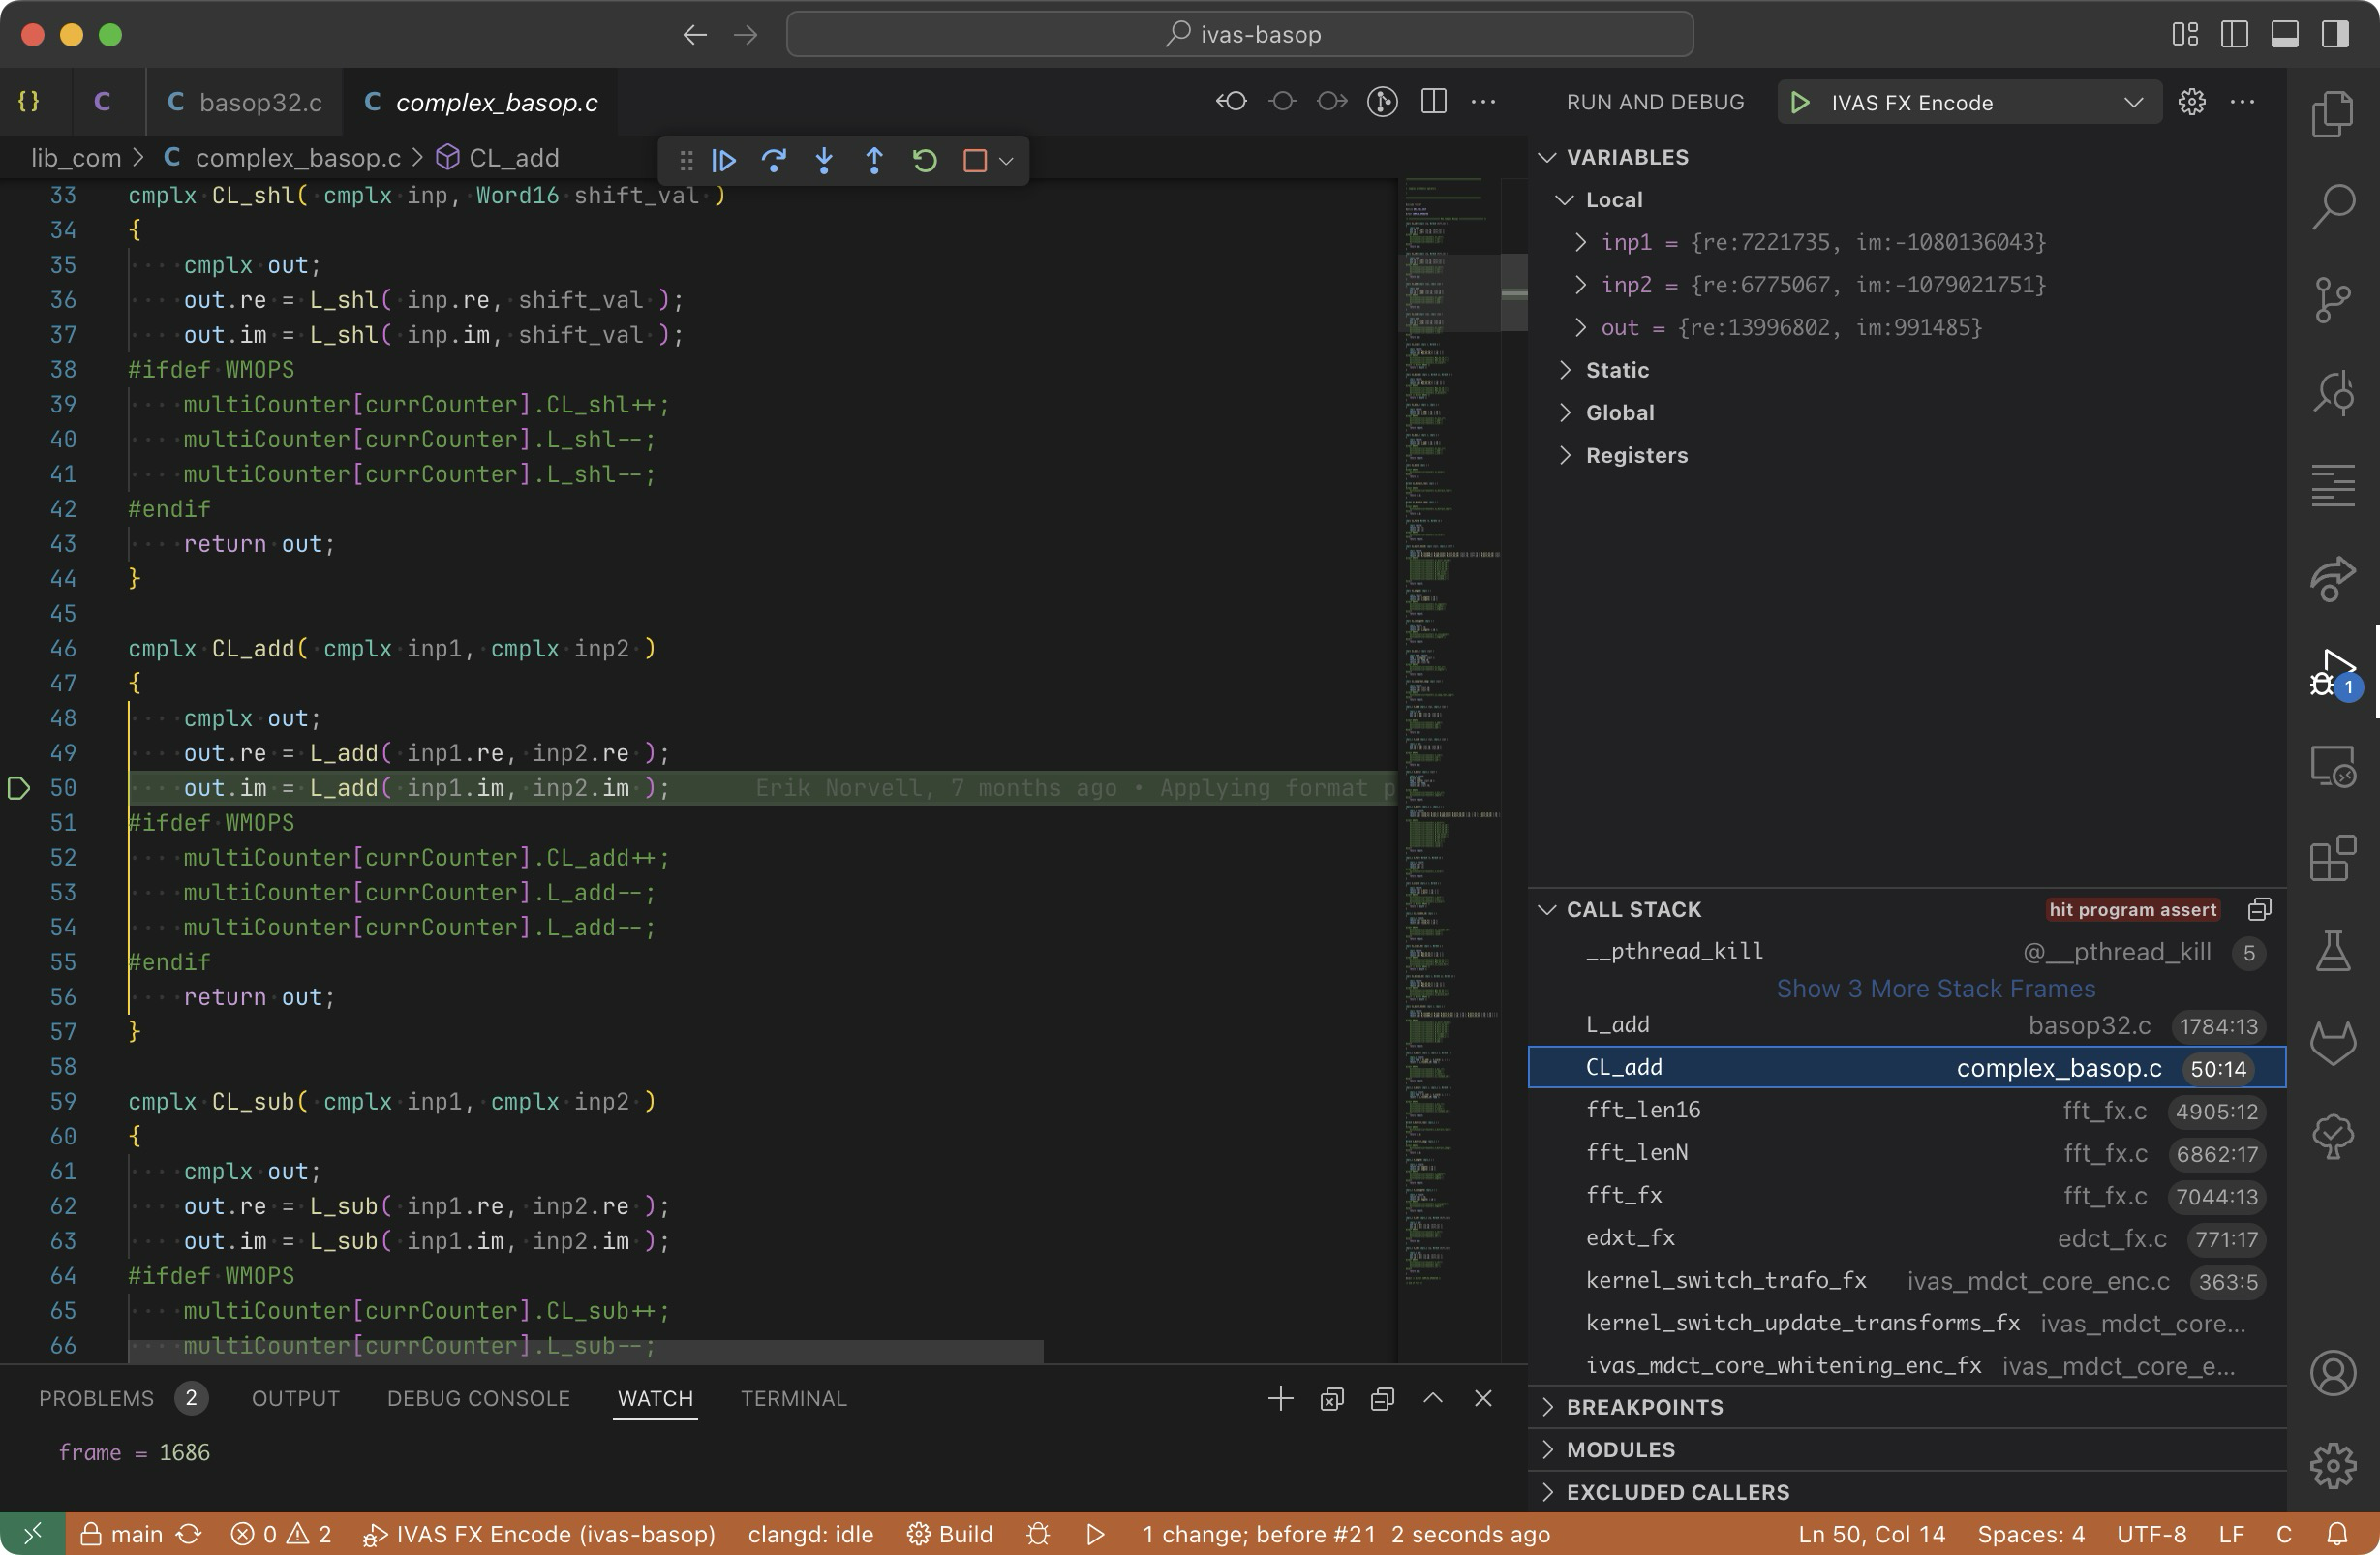The height and width of the screenshot is (1555, 2380).
Task: Toggle the bottom panel layout button
Action: coord(2284,34)
